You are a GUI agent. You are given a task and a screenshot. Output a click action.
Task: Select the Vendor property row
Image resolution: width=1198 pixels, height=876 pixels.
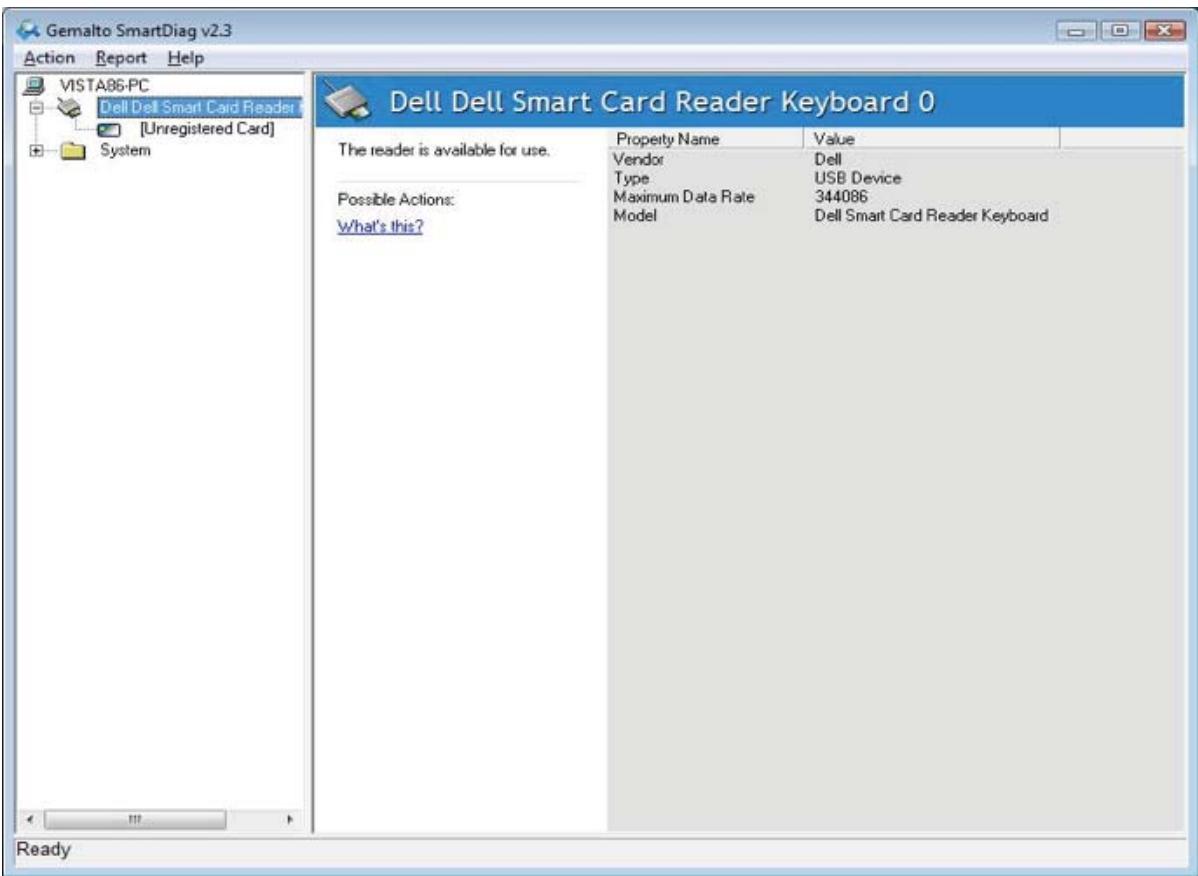tap(895, 159)
